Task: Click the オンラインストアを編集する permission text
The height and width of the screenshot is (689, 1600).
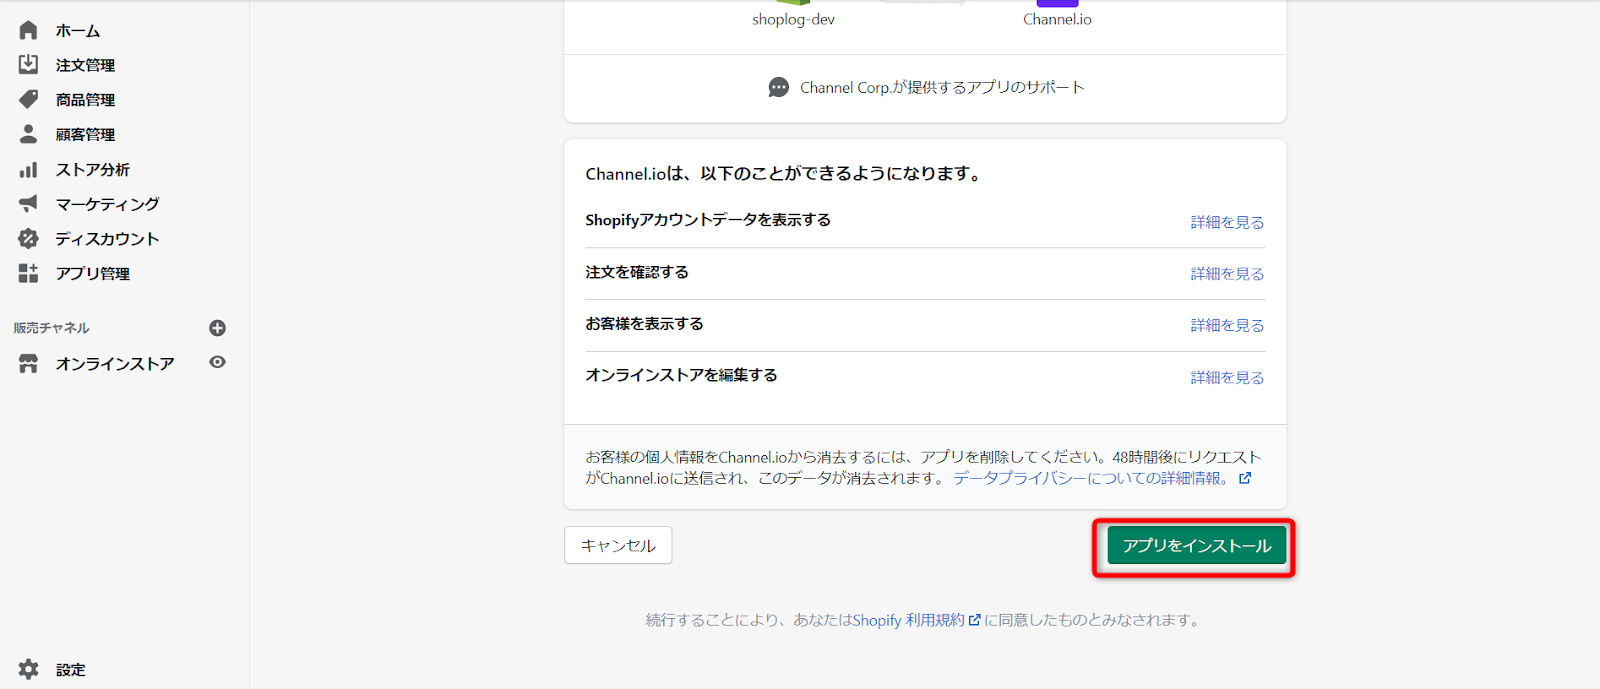Action: pyautogui.click(x=681, y=375)
